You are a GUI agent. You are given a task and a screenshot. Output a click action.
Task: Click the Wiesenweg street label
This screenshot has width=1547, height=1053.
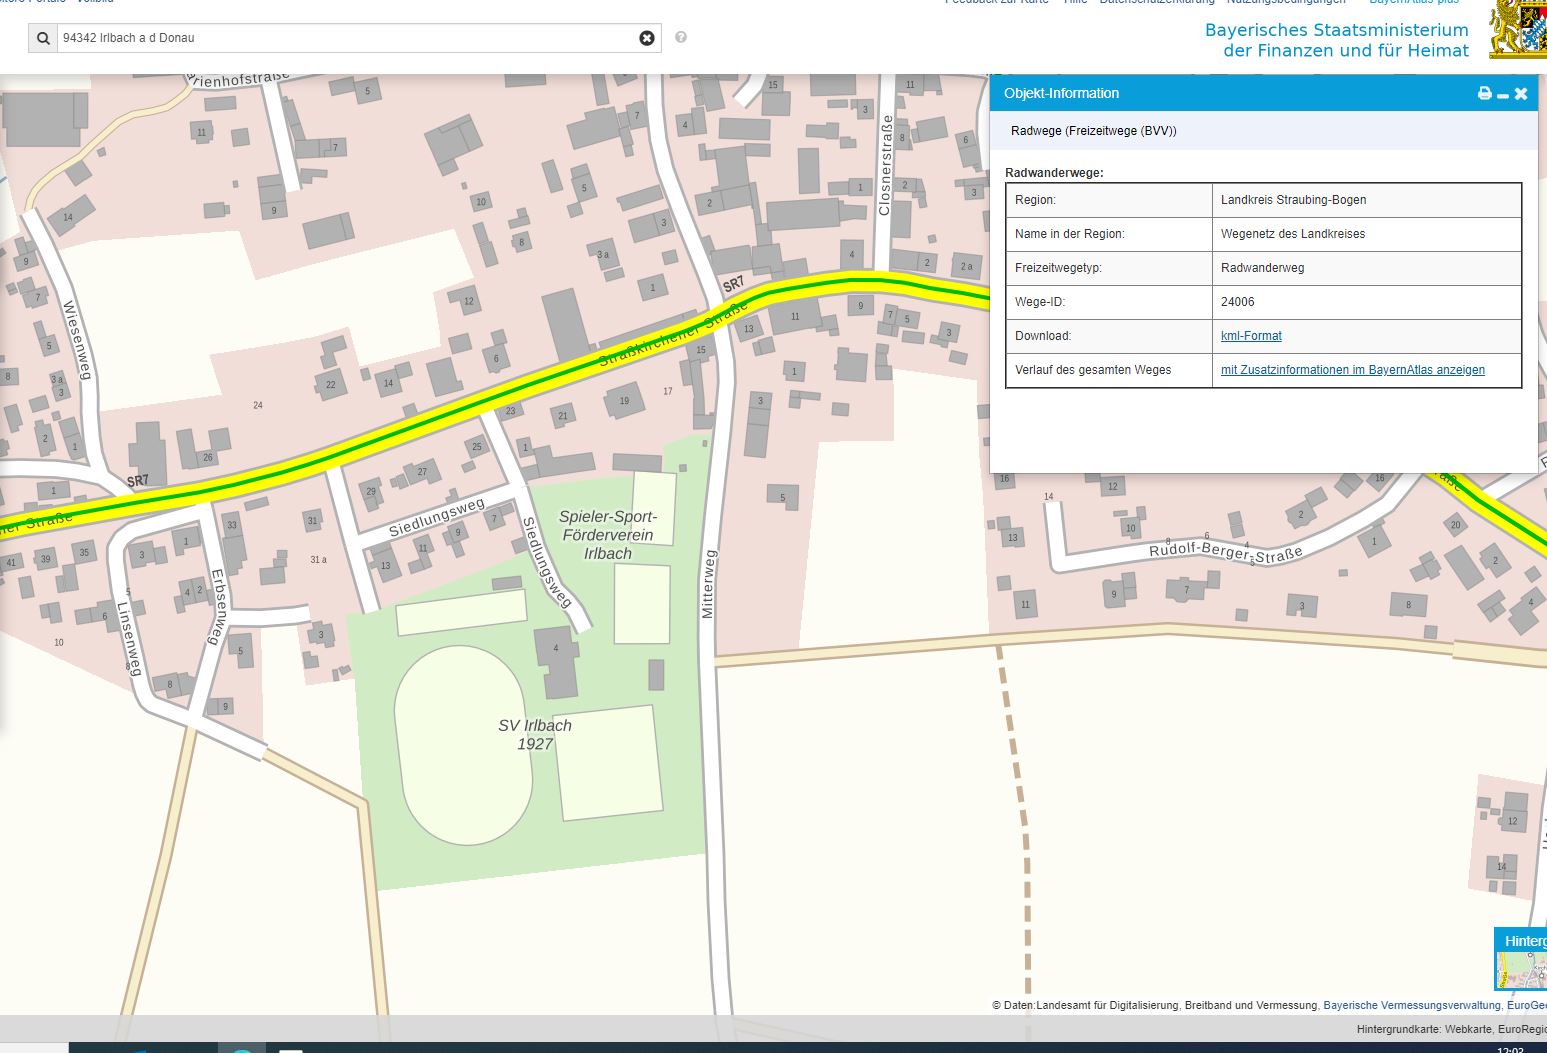77,340
